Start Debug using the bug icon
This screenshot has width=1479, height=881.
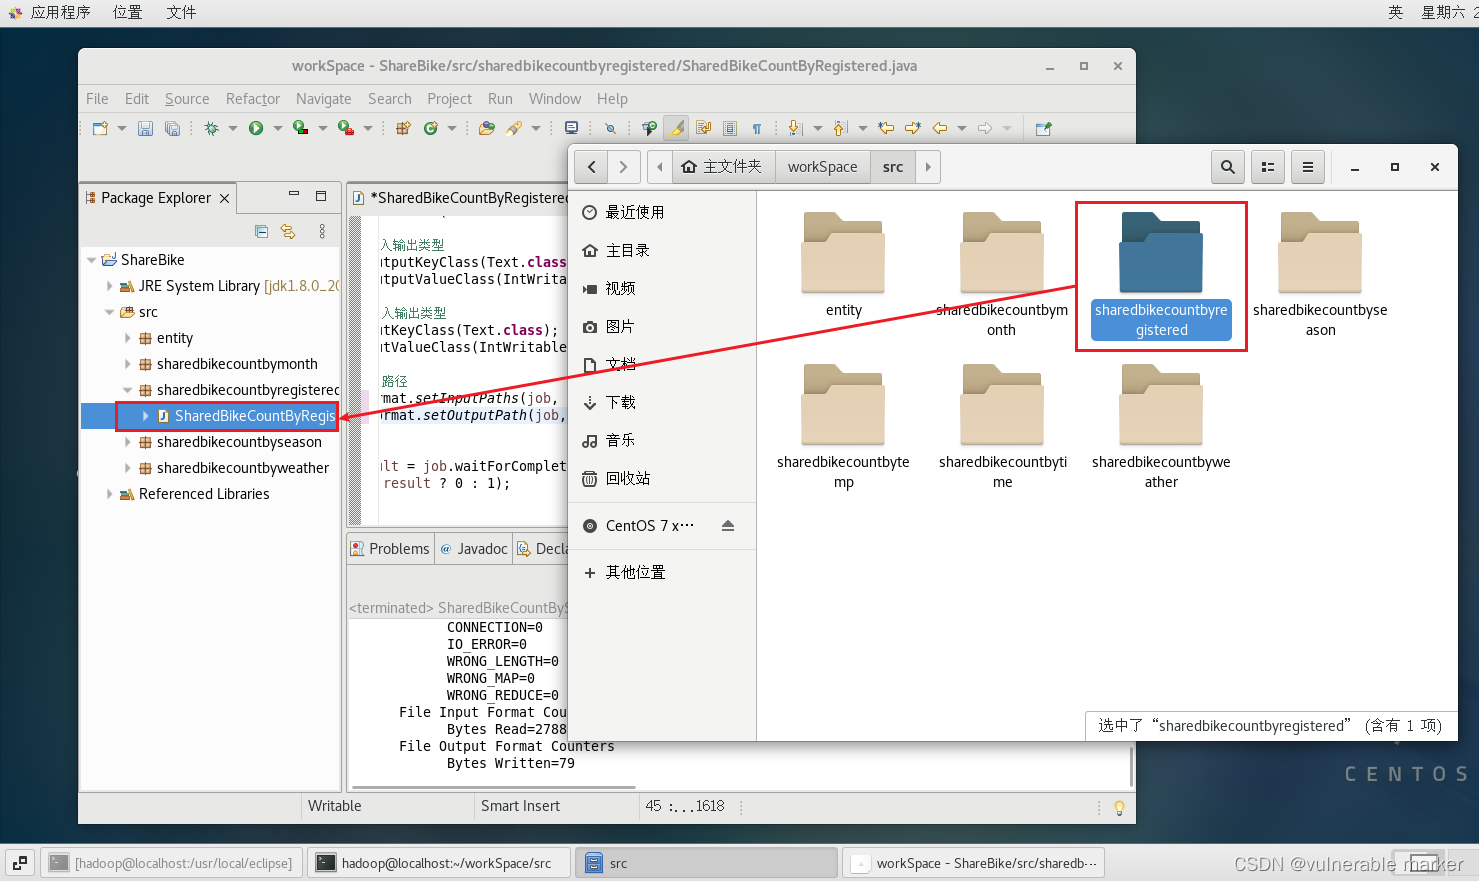tap(211, 128)
